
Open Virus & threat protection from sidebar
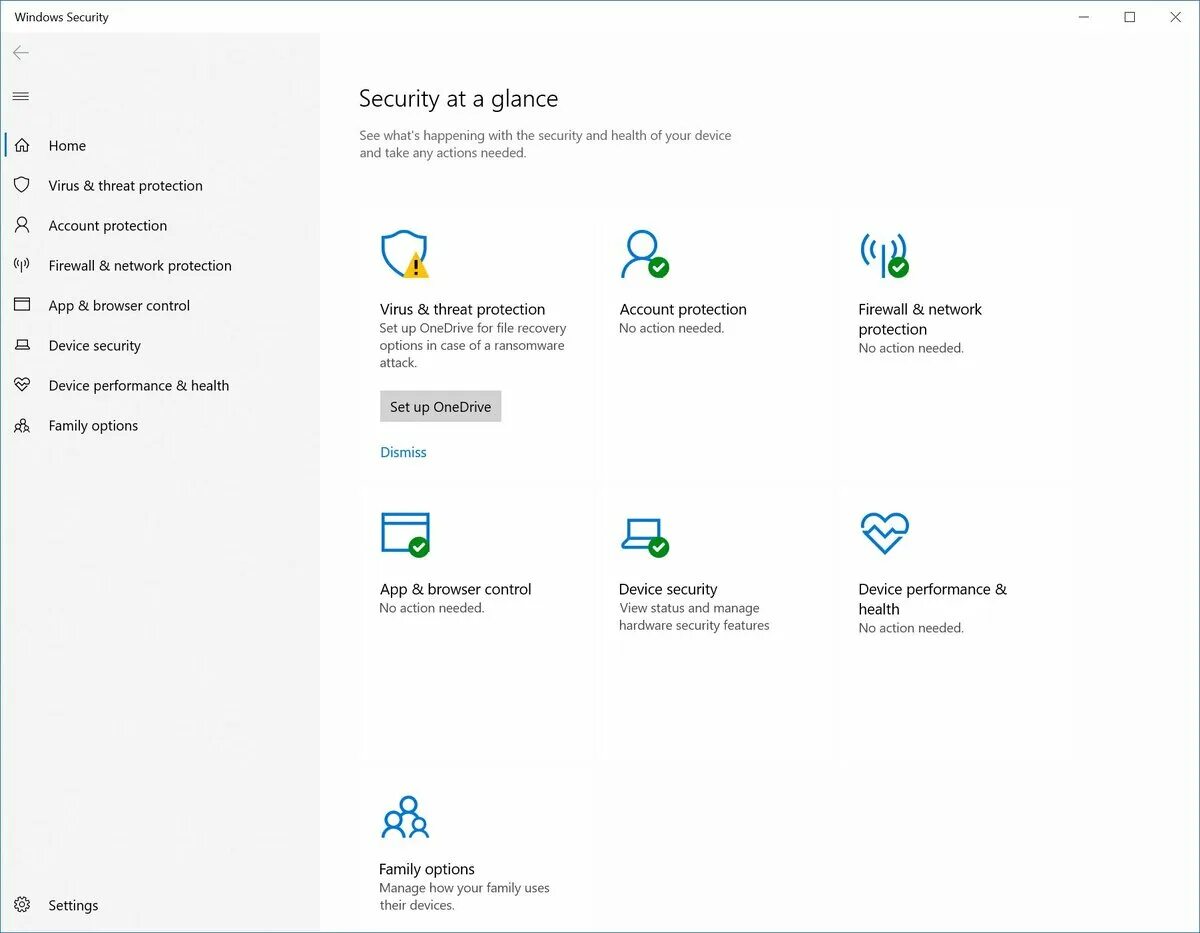(125, 186)
